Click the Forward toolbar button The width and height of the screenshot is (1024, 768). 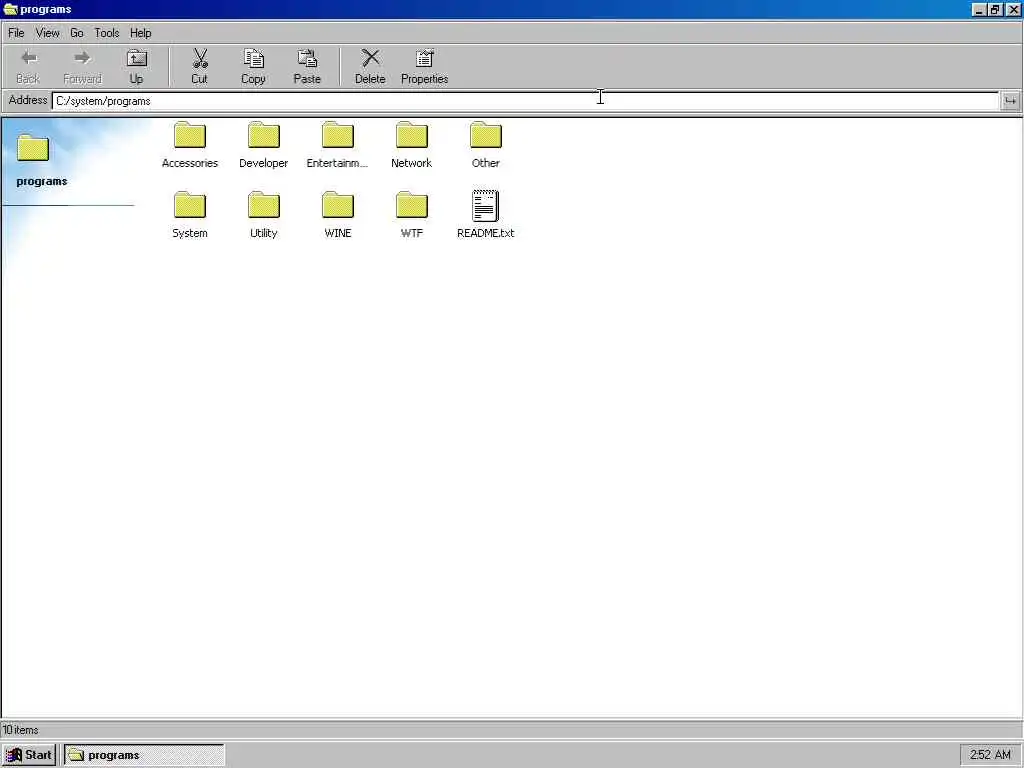82,67
